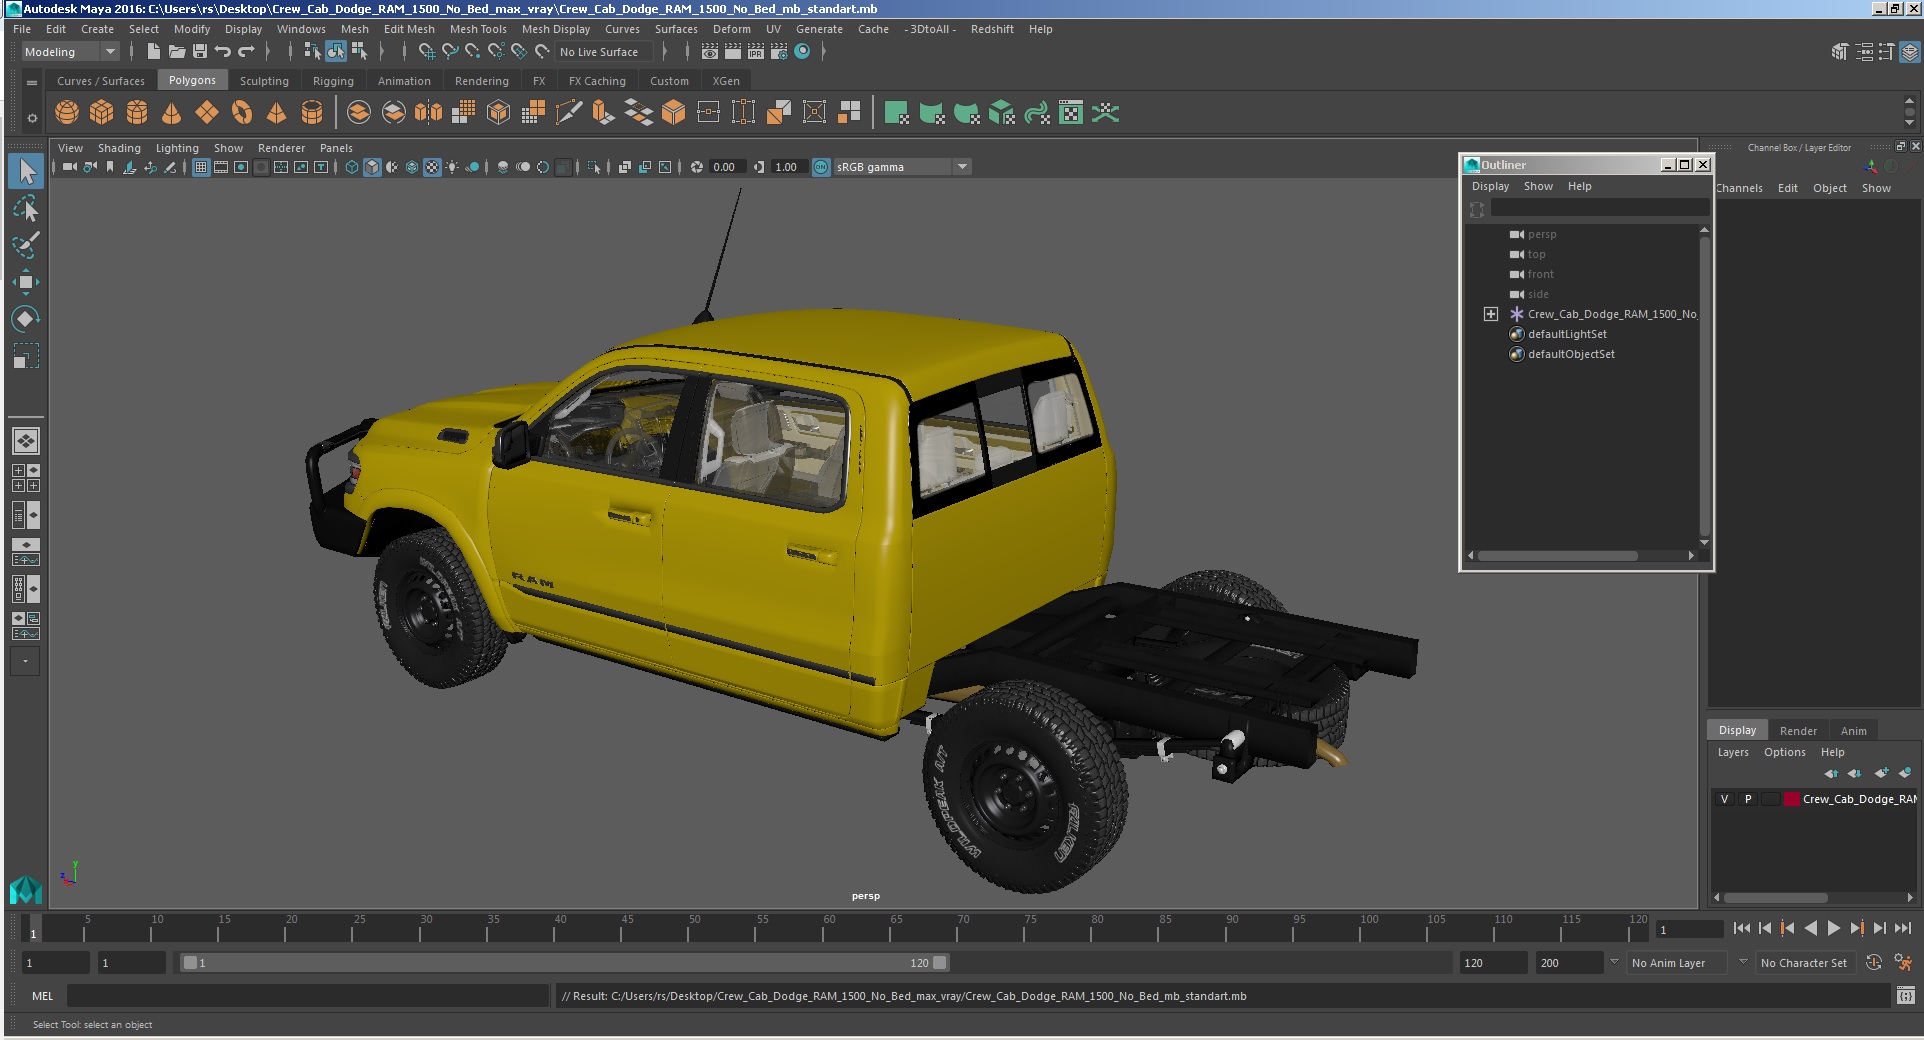The height and width of the screenshot is (1040, 1924).
Task: Go to start of playback range
Action: click(x=1742, y=928)
